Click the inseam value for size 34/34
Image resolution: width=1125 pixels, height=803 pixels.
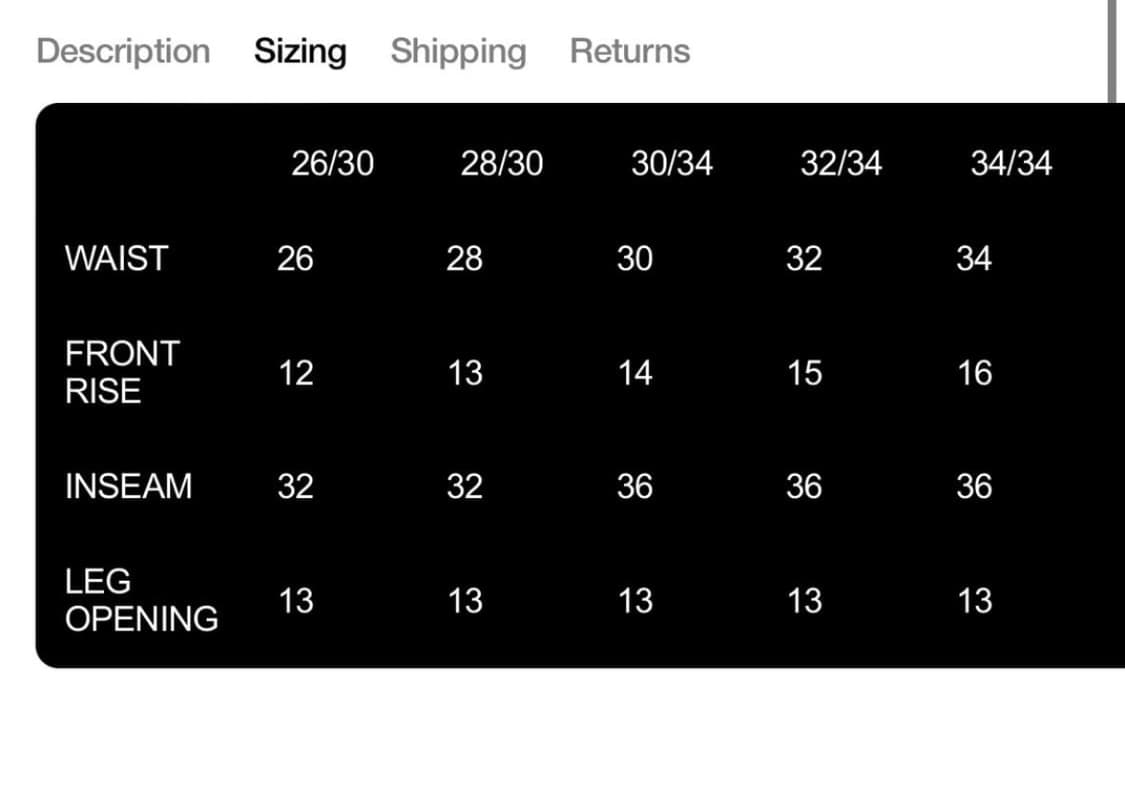point(974,487)
